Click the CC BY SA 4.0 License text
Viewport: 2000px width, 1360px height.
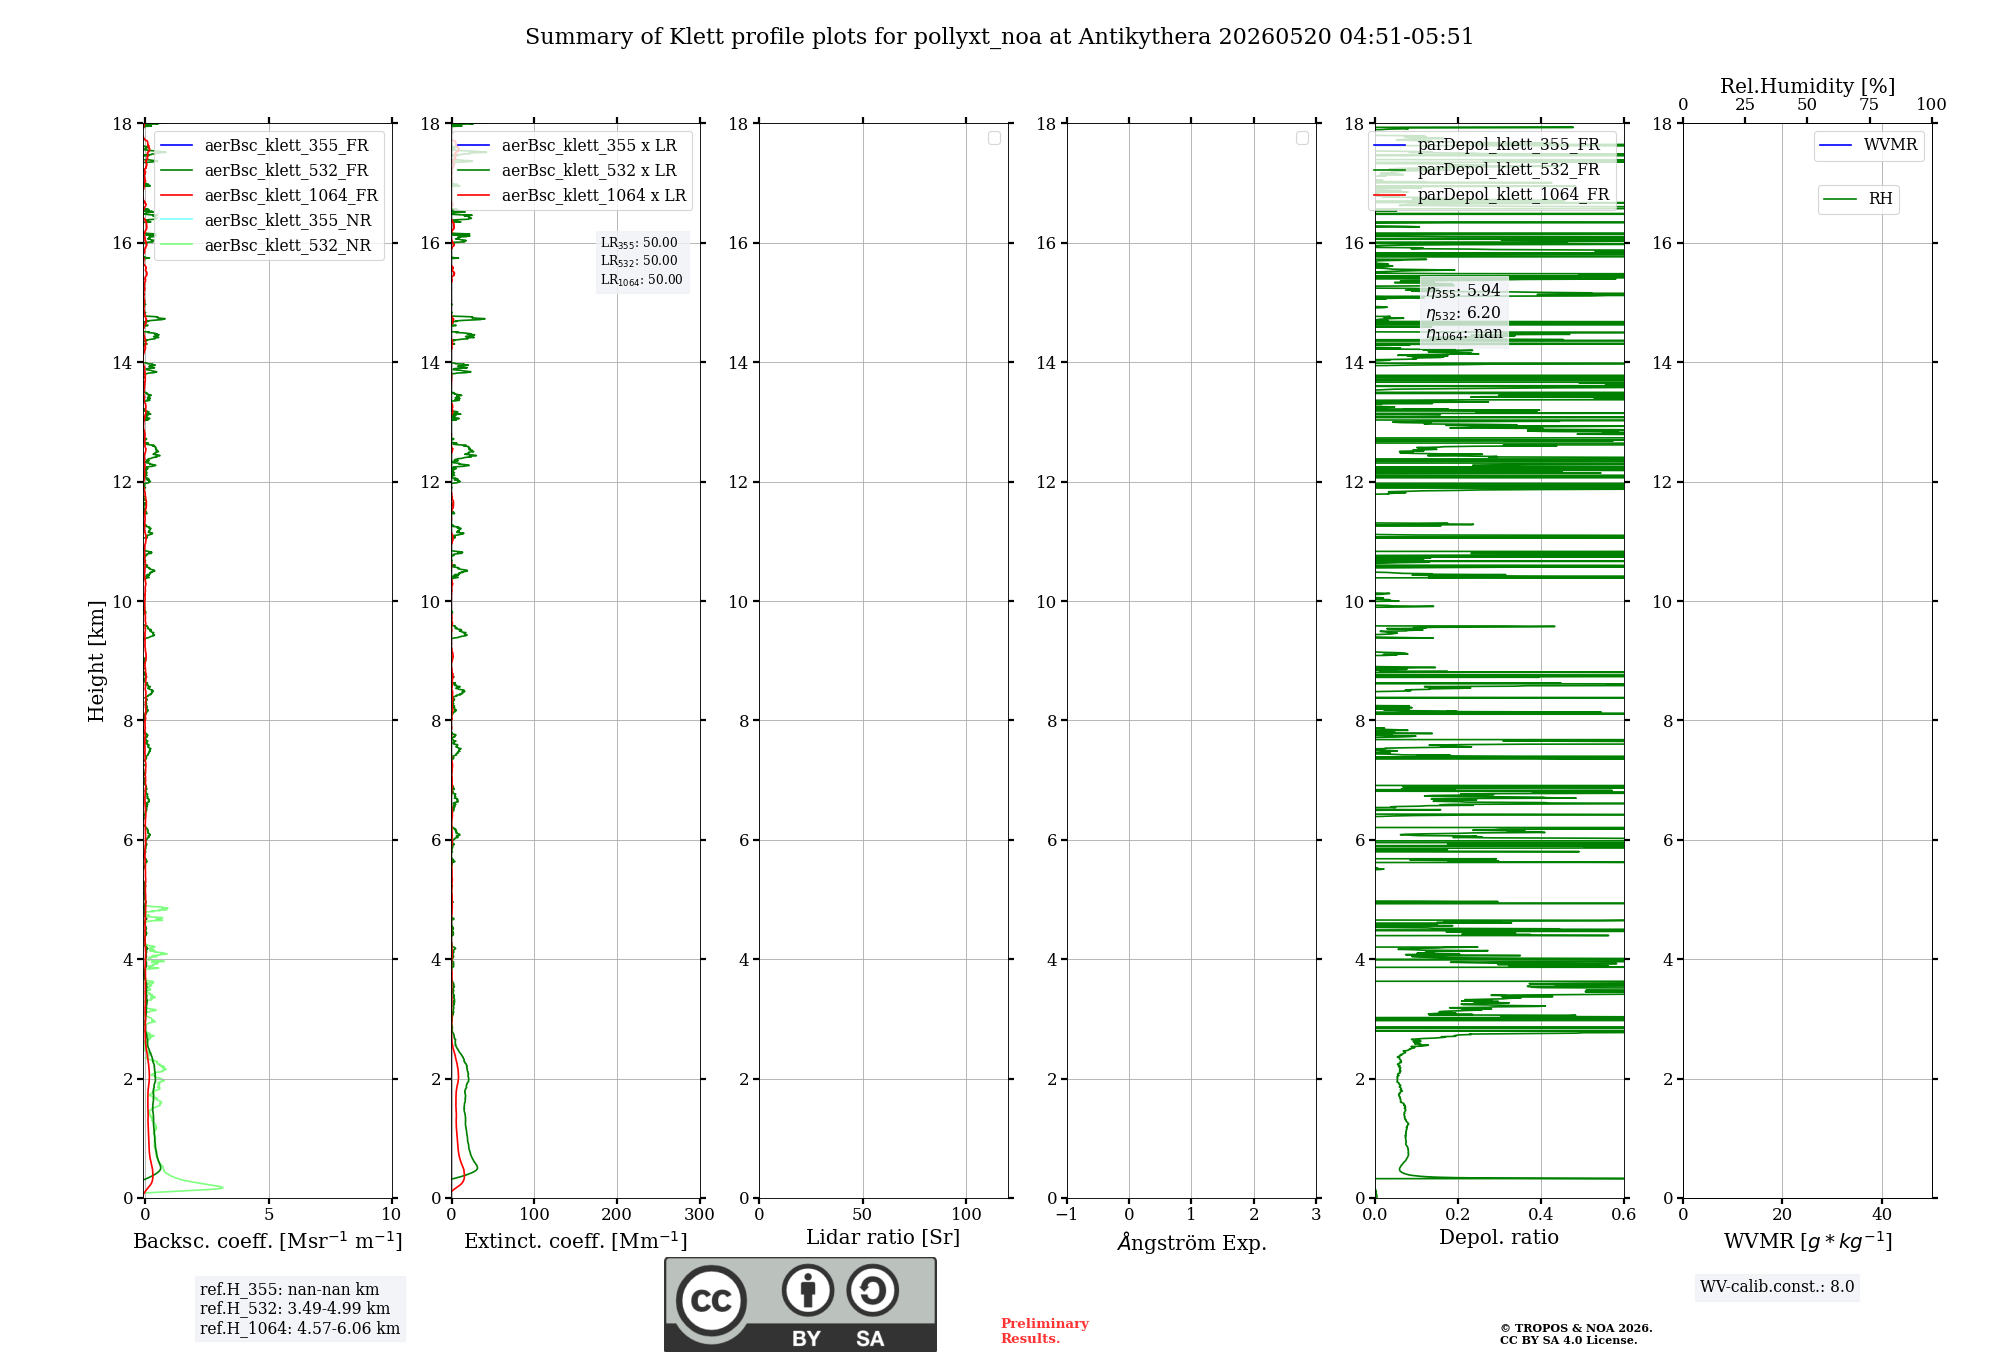tap(1569, 1340)
